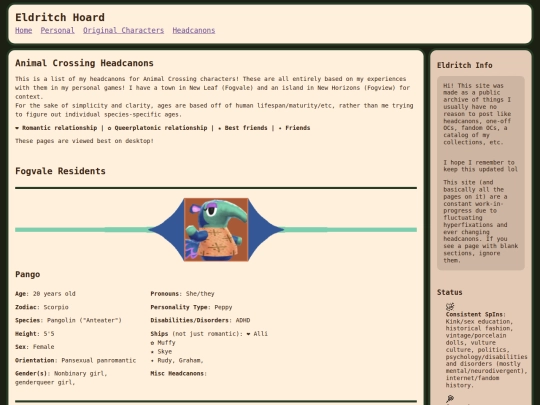Click the 'These pages are viewed best on desktop!' note
Screen dimensions: 540x405
[84, 141]
